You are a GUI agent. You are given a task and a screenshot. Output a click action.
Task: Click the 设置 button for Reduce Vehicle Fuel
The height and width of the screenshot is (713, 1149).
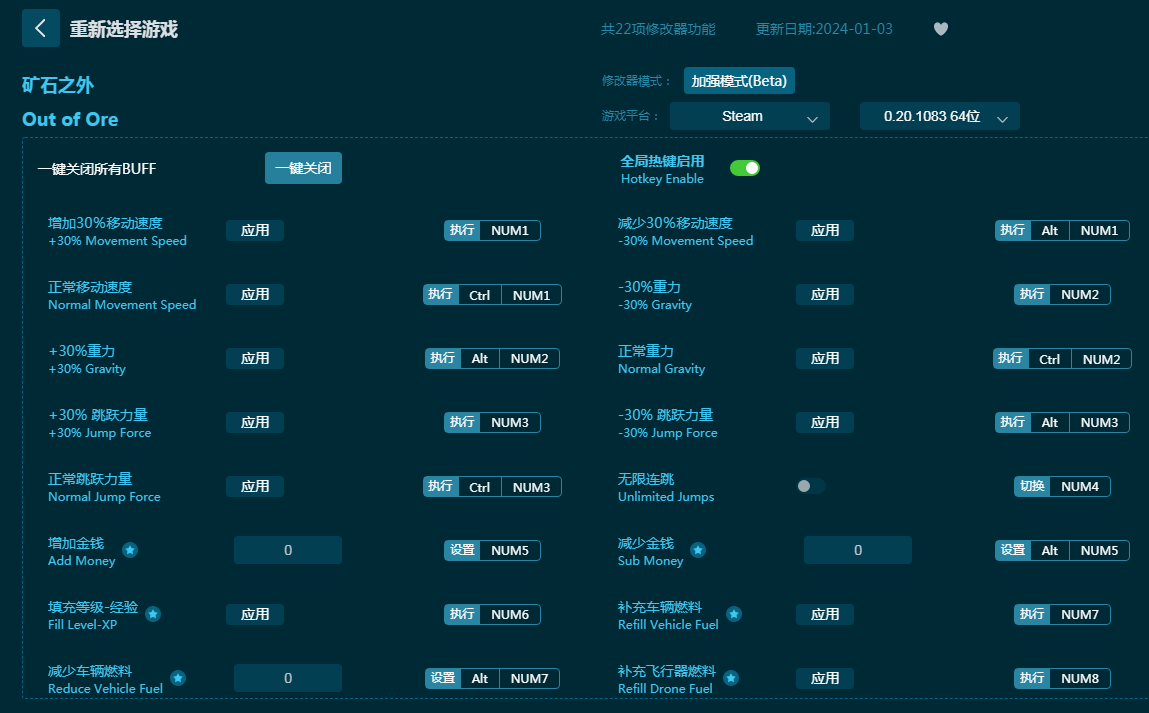(443, 679)
